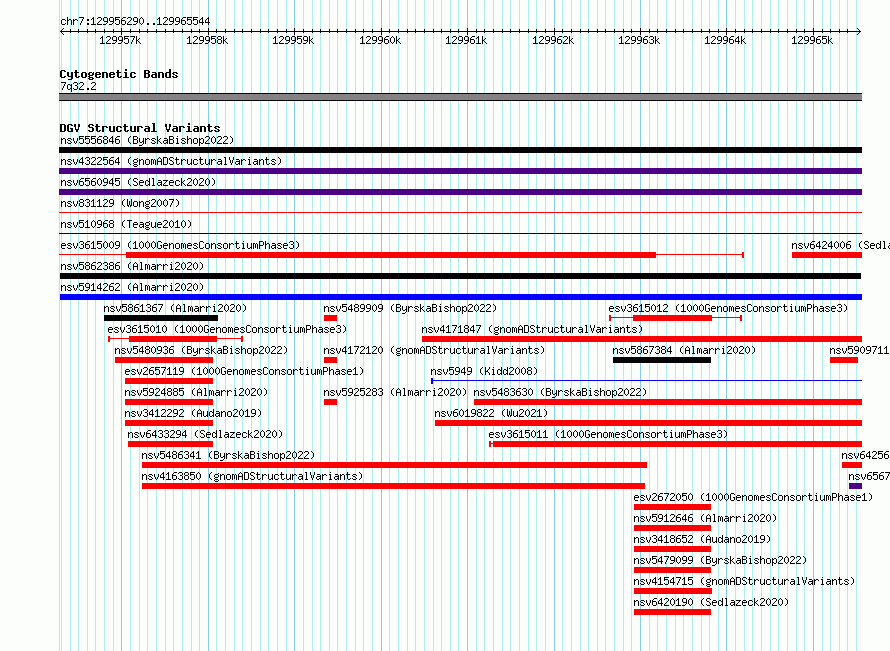Screen dimensions: 890x651
Task: Click the 129965k ruler tick label
Action: [812, 40]
